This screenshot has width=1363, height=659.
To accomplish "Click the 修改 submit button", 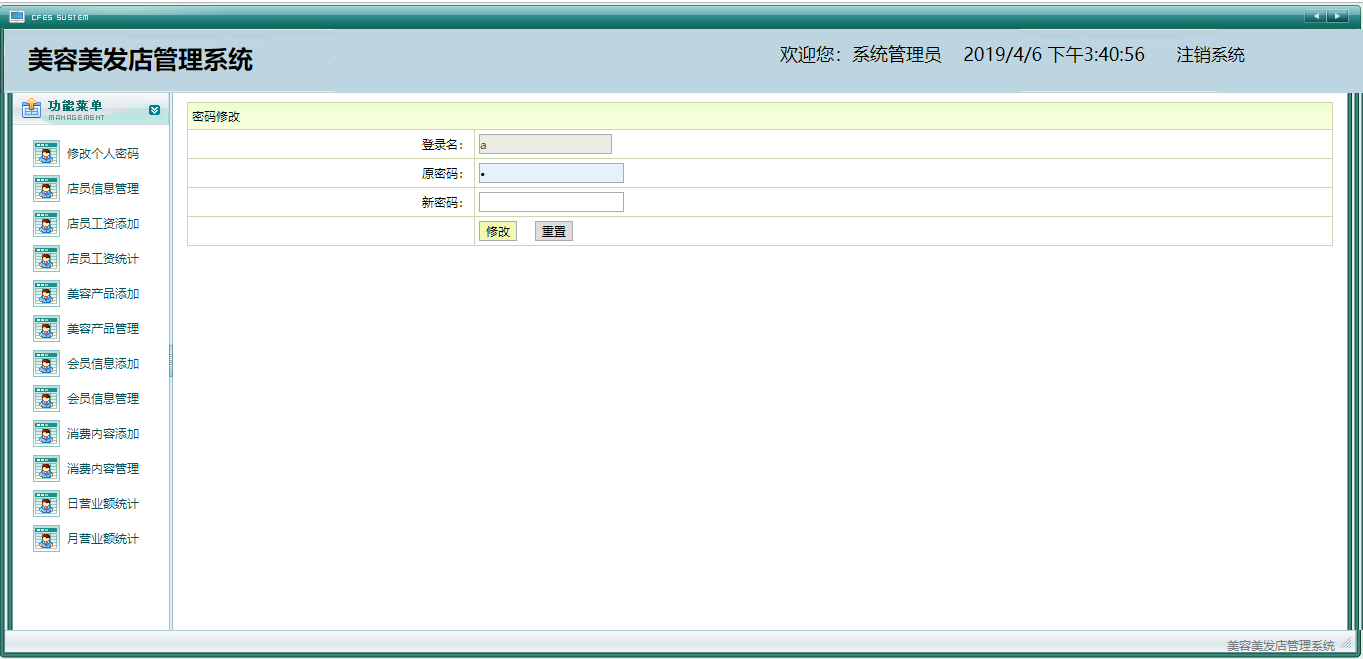I will (498, 232).
